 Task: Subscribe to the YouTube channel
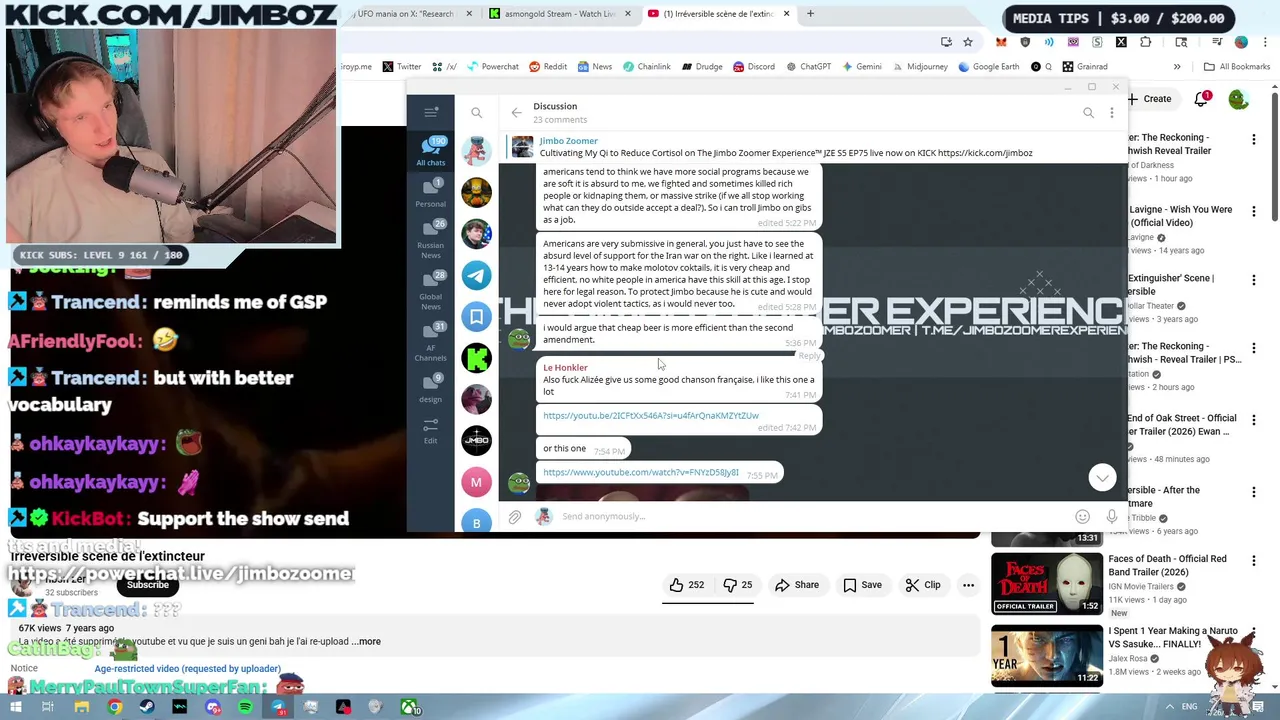click(x=147, y=585)
